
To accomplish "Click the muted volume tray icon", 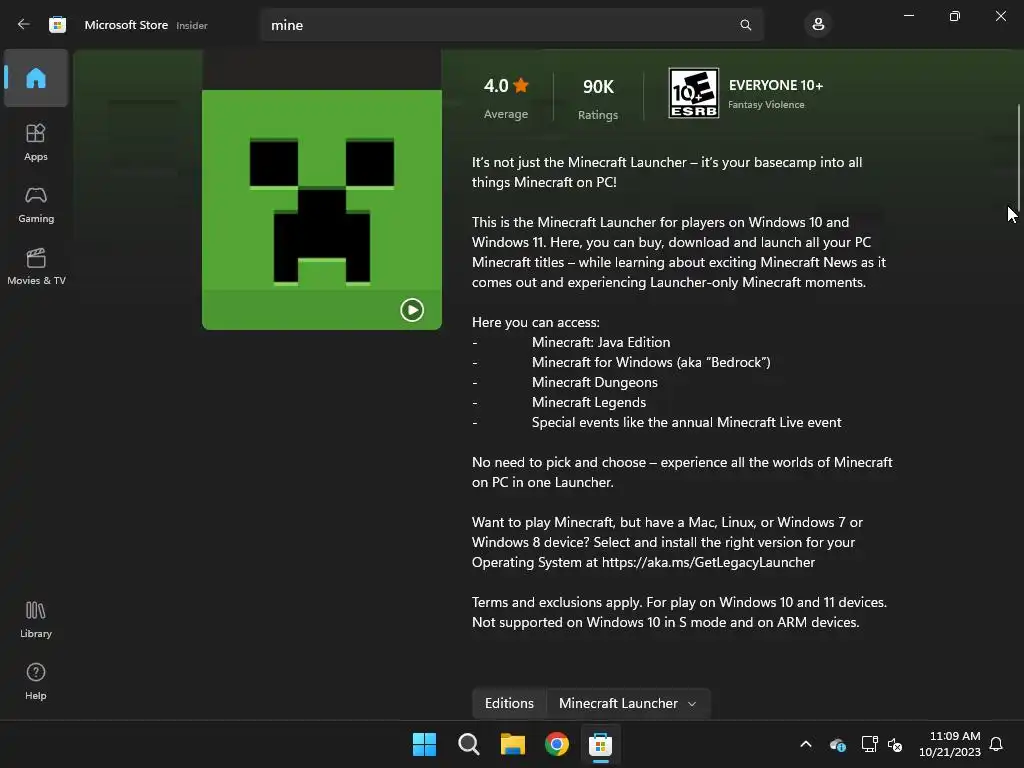I will pyautogui.click(x=895, y=744).
